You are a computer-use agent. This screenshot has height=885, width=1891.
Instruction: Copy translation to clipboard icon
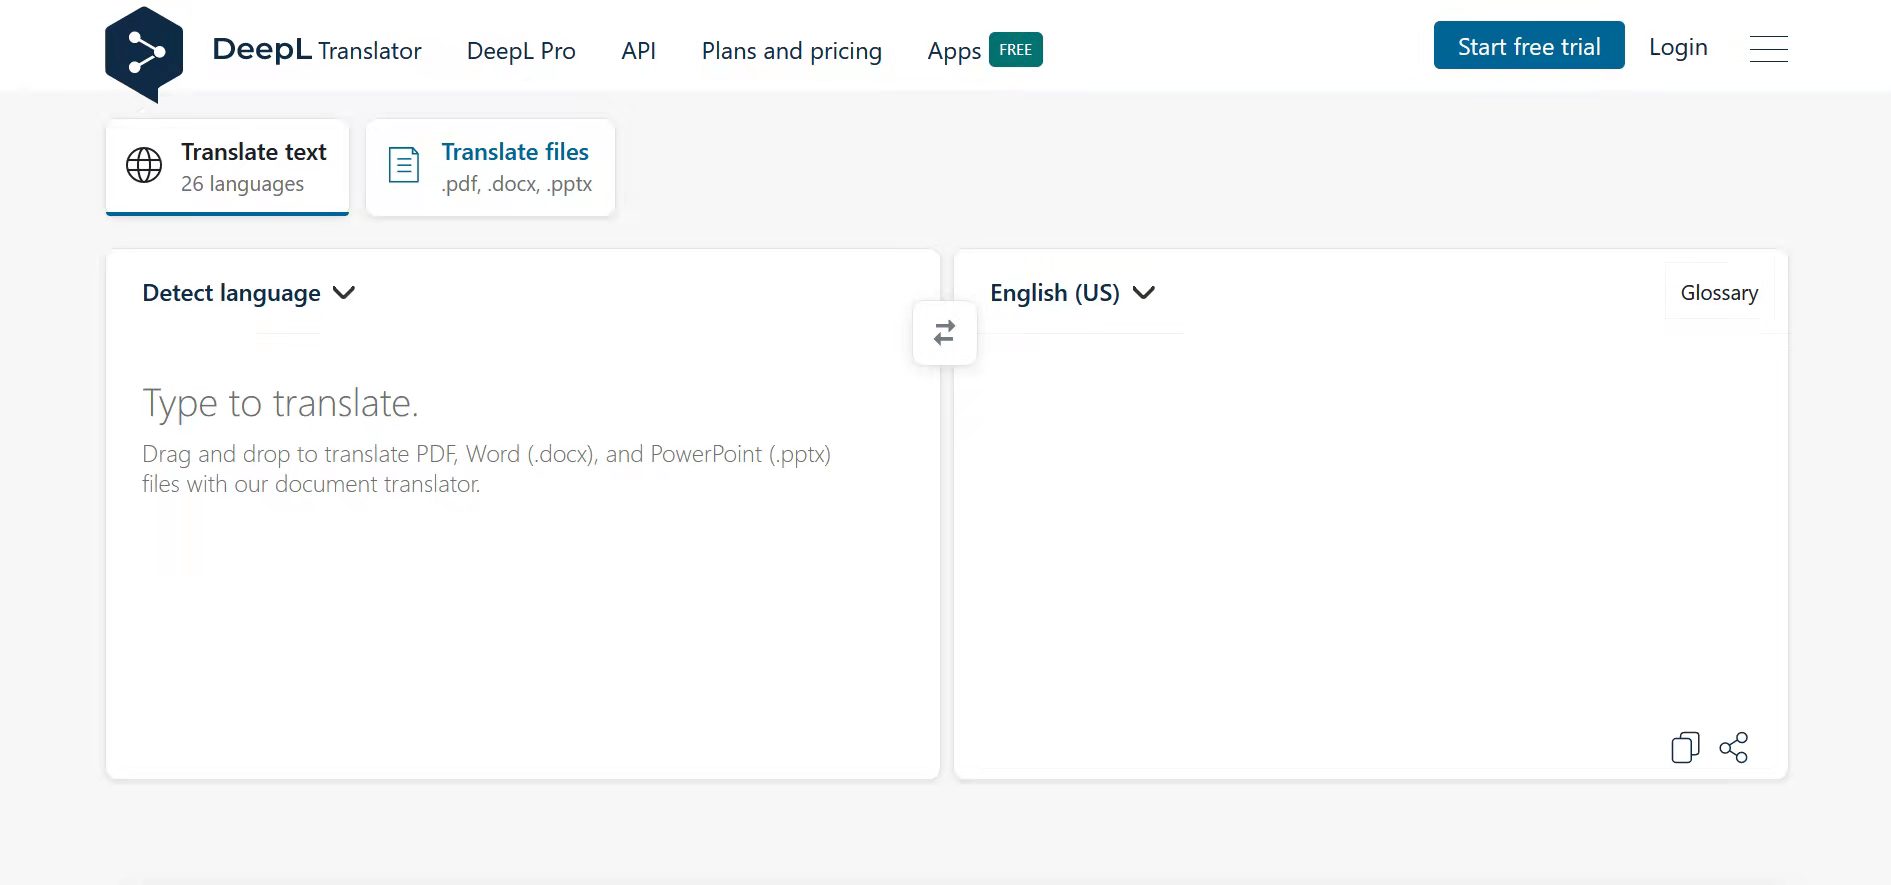point(1685,747)
